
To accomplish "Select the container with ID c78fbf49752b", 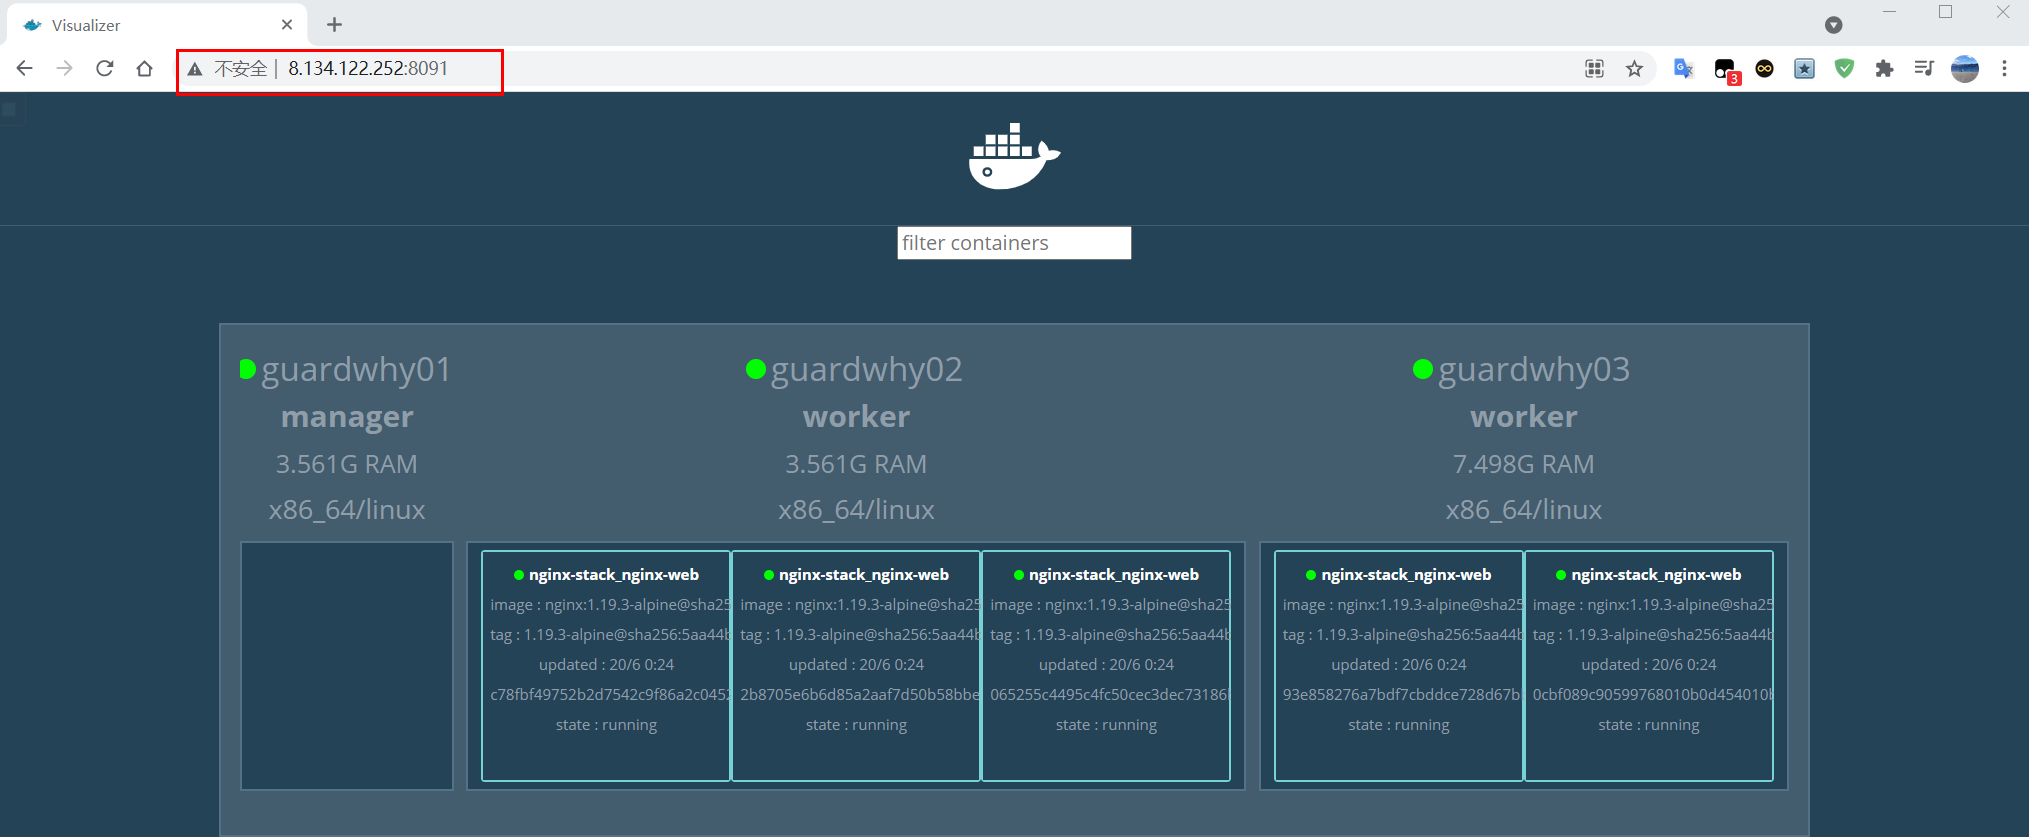I will pyautogui.click(x=606, y=665).
